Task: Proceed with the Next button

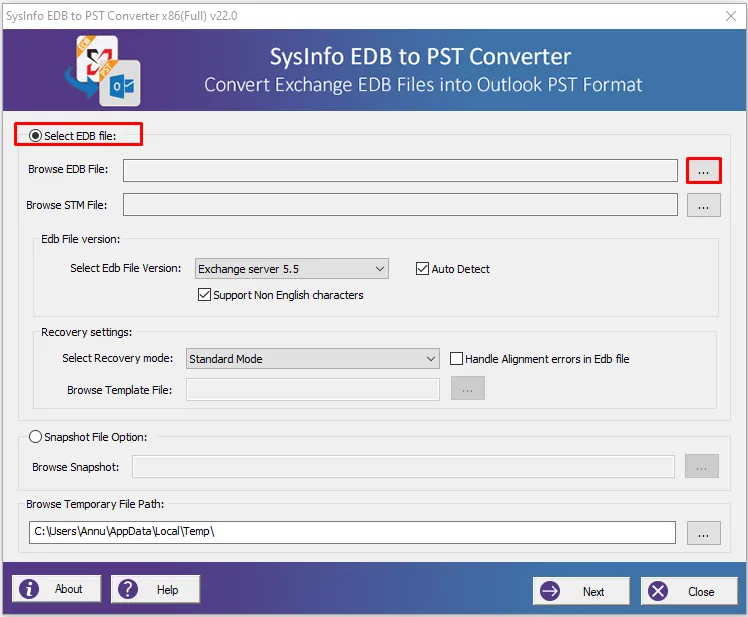Action: pos(581,591)
